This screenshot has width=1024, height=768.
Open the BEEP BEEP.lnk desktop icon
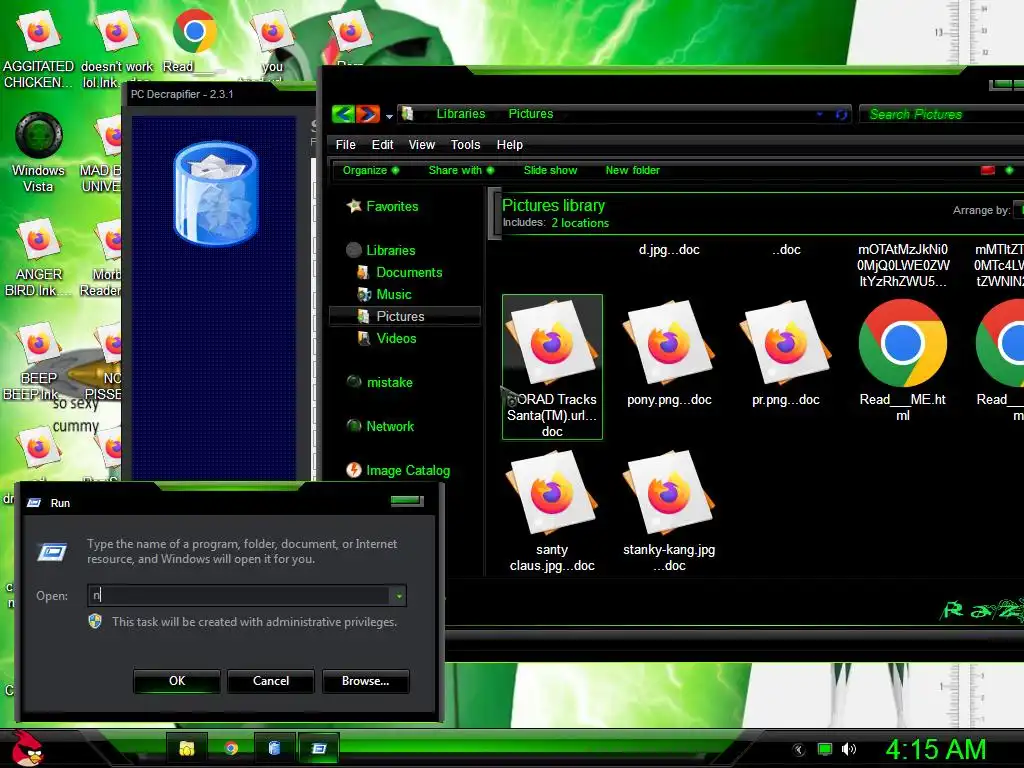[x=38, y=360]
